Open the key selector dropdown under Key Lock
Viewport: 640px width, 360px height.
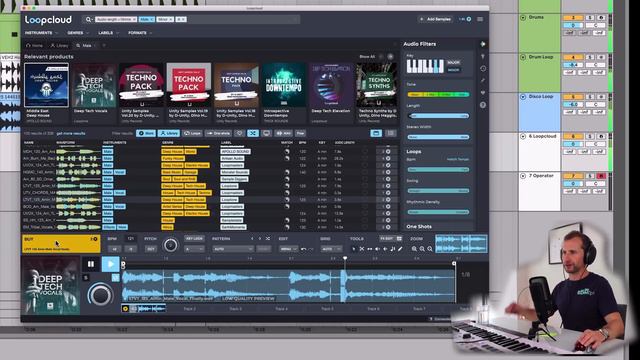194,249
